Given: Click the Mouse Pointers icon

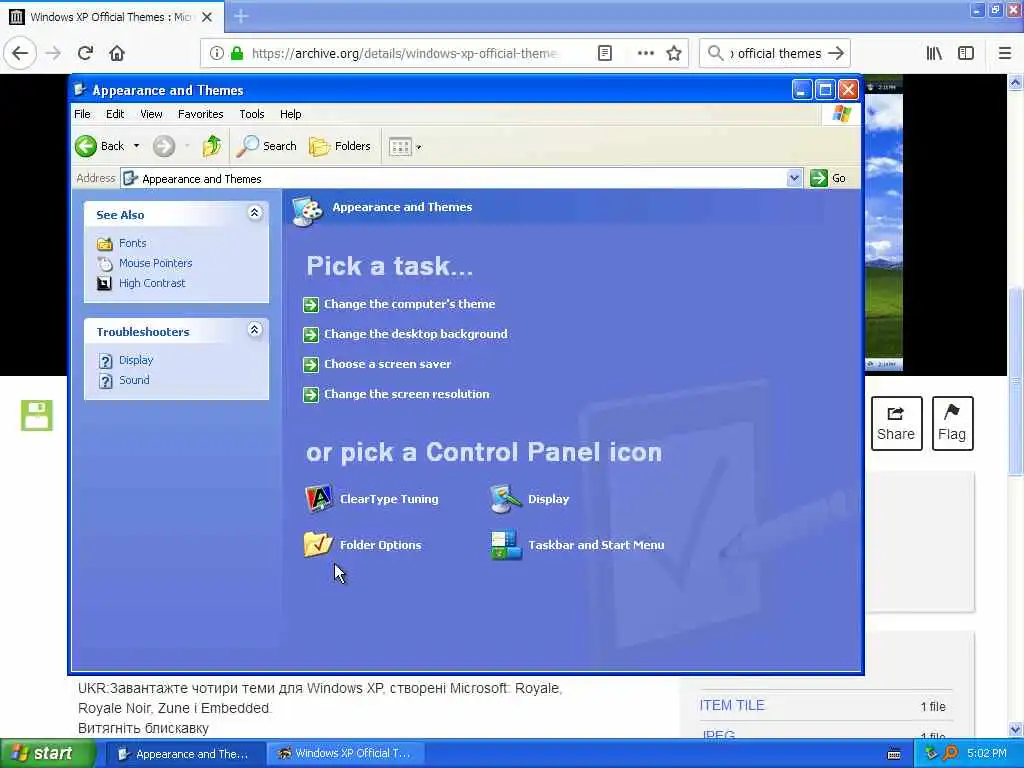Looking at the screenshot, I should (104, 264).
